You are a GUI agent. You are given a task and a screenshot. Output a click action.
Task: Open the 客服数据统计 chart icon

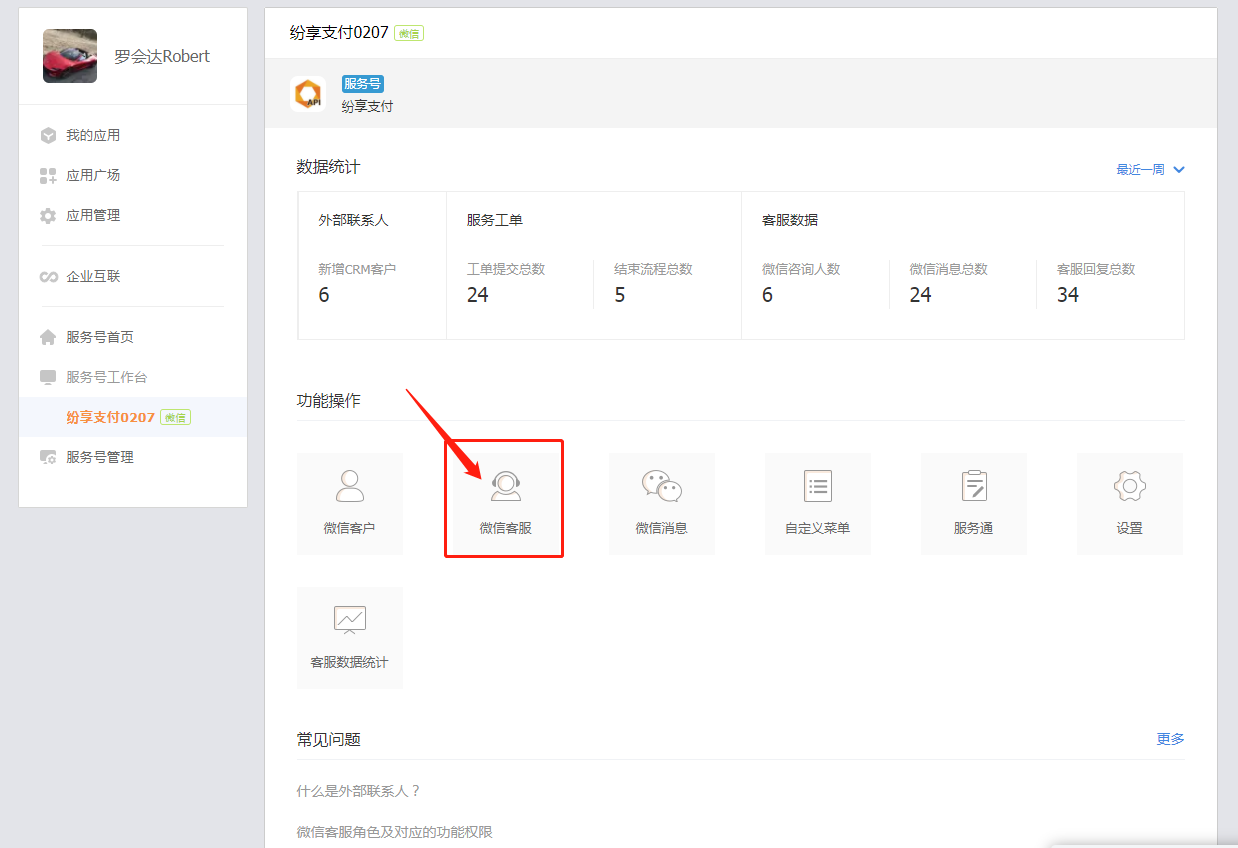[x=349, y=621]
